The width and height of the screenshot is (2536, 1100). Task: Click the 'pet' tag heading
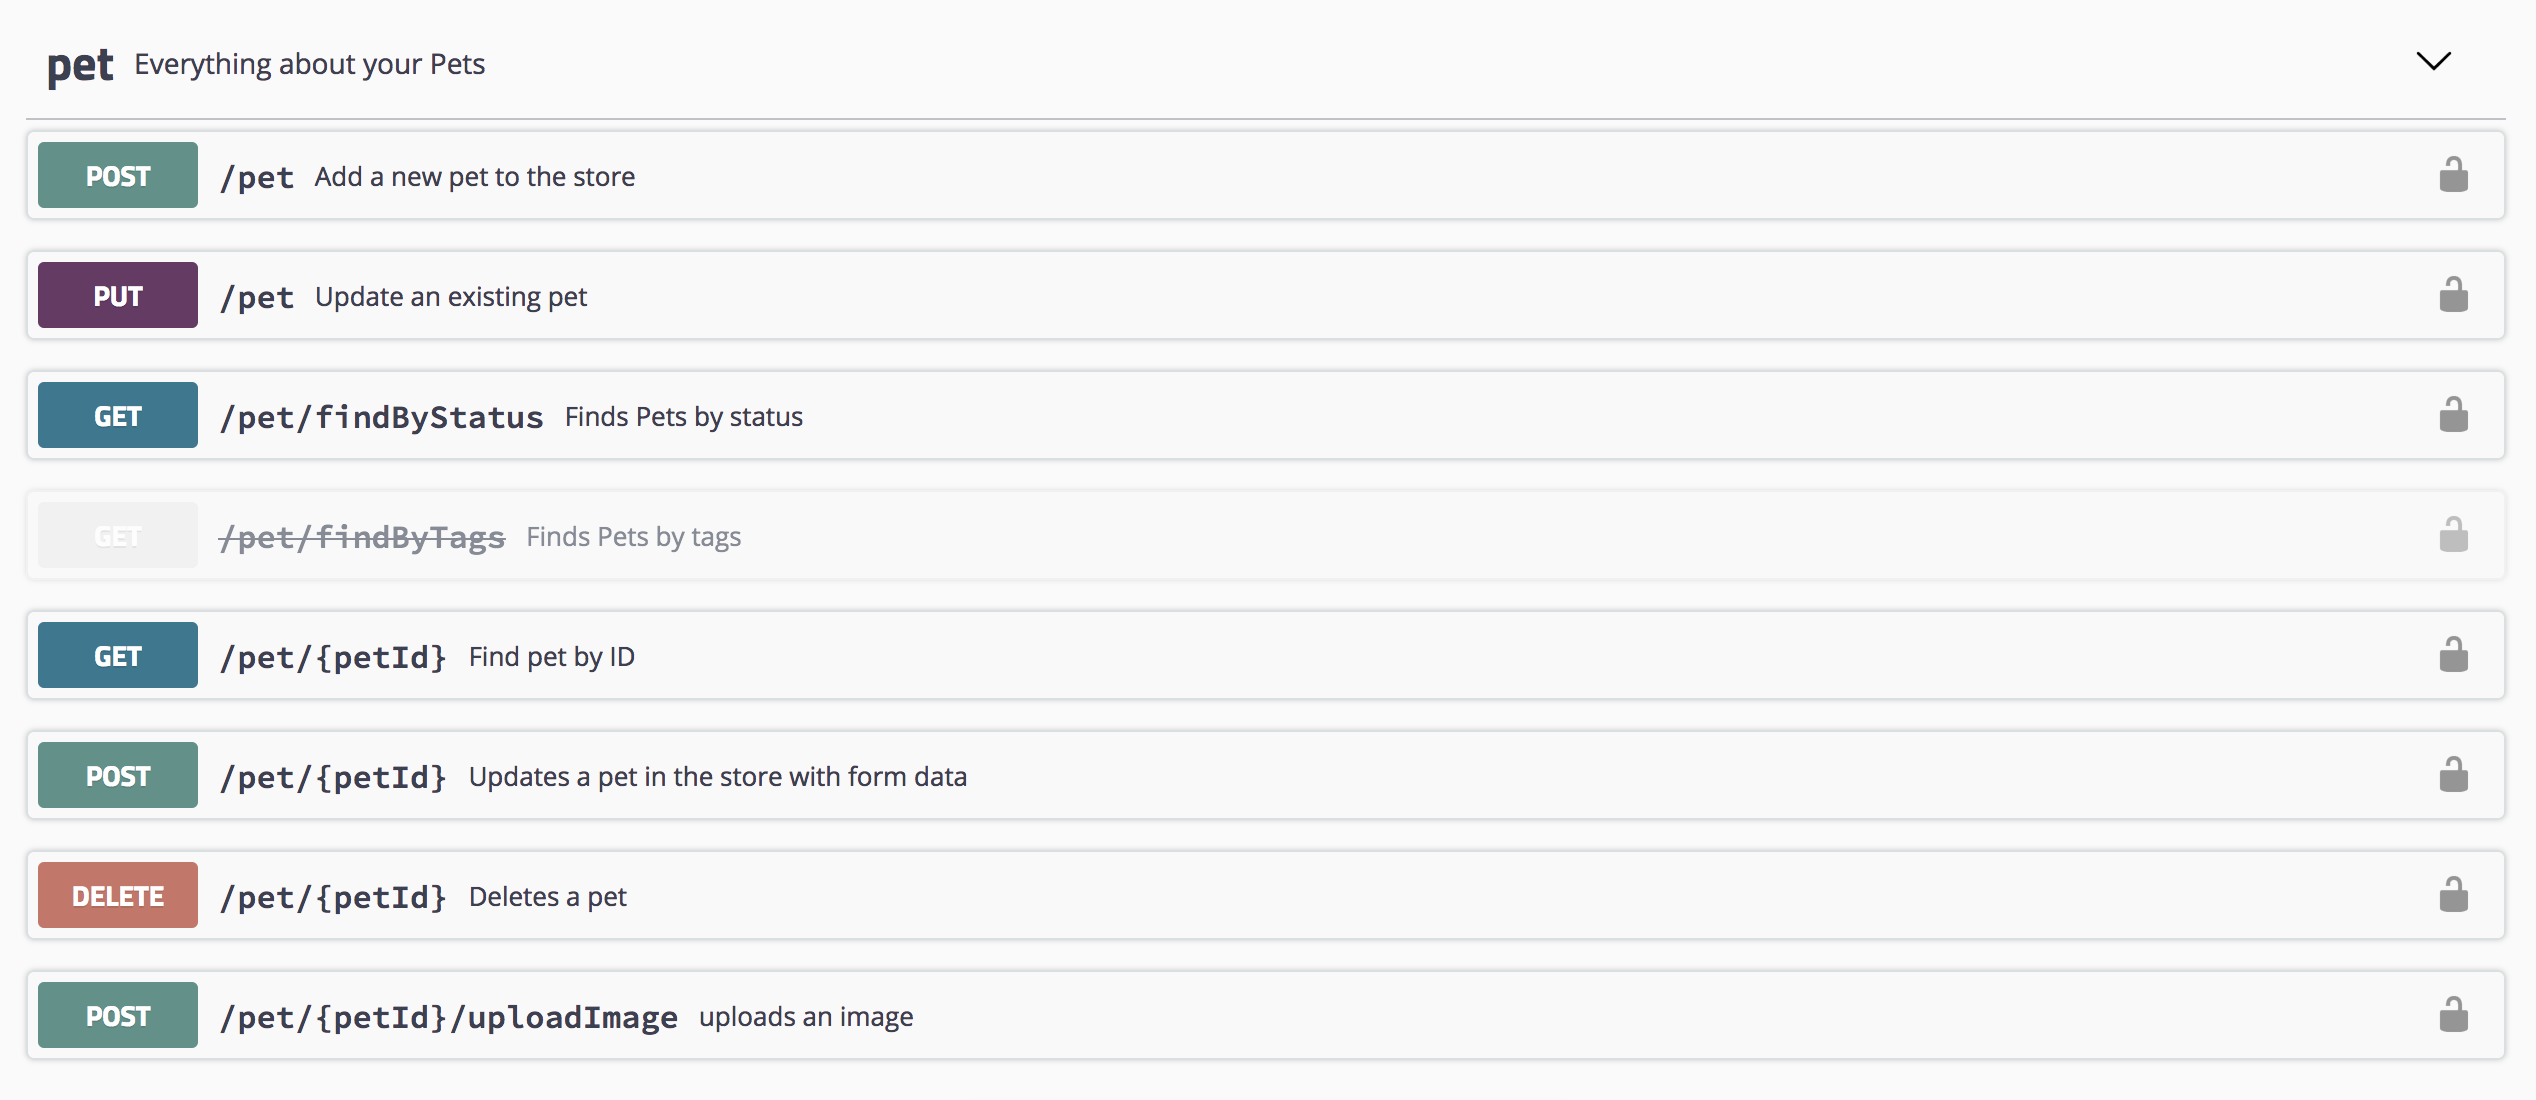[80, 66]
